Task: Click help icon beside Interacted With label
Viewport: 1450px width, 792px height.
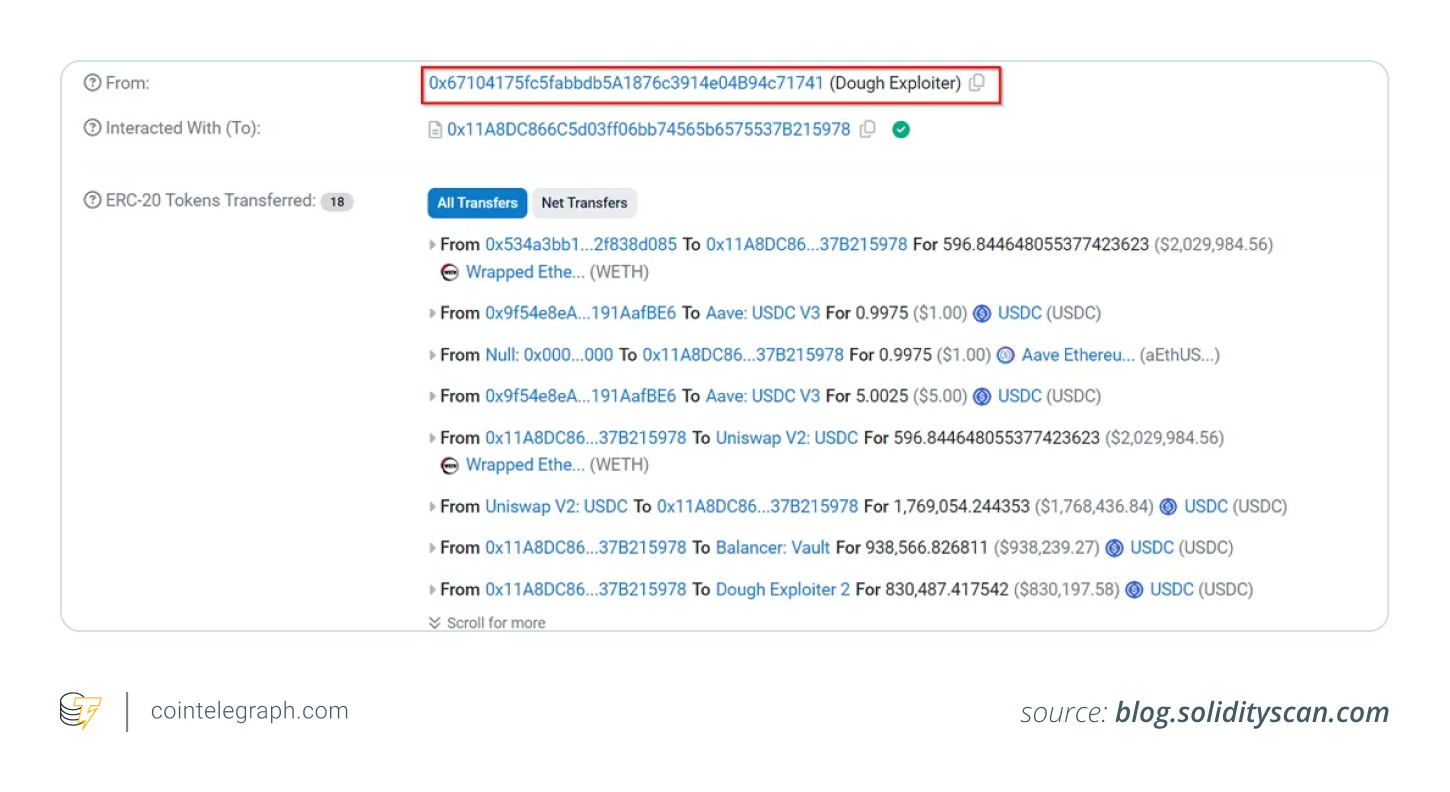Action: [93, 128]
